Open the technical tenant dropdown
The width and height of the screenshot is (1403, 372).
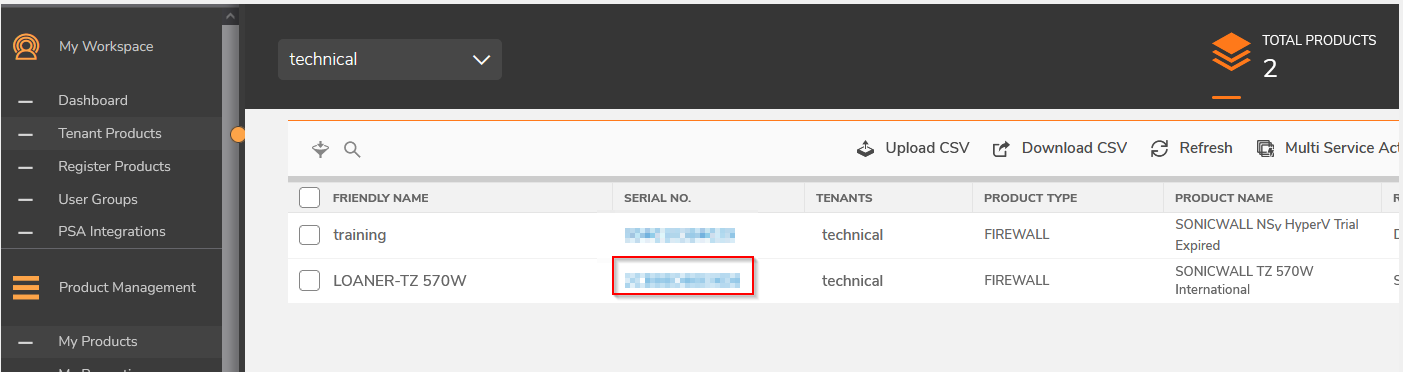(x=390, y=60)
